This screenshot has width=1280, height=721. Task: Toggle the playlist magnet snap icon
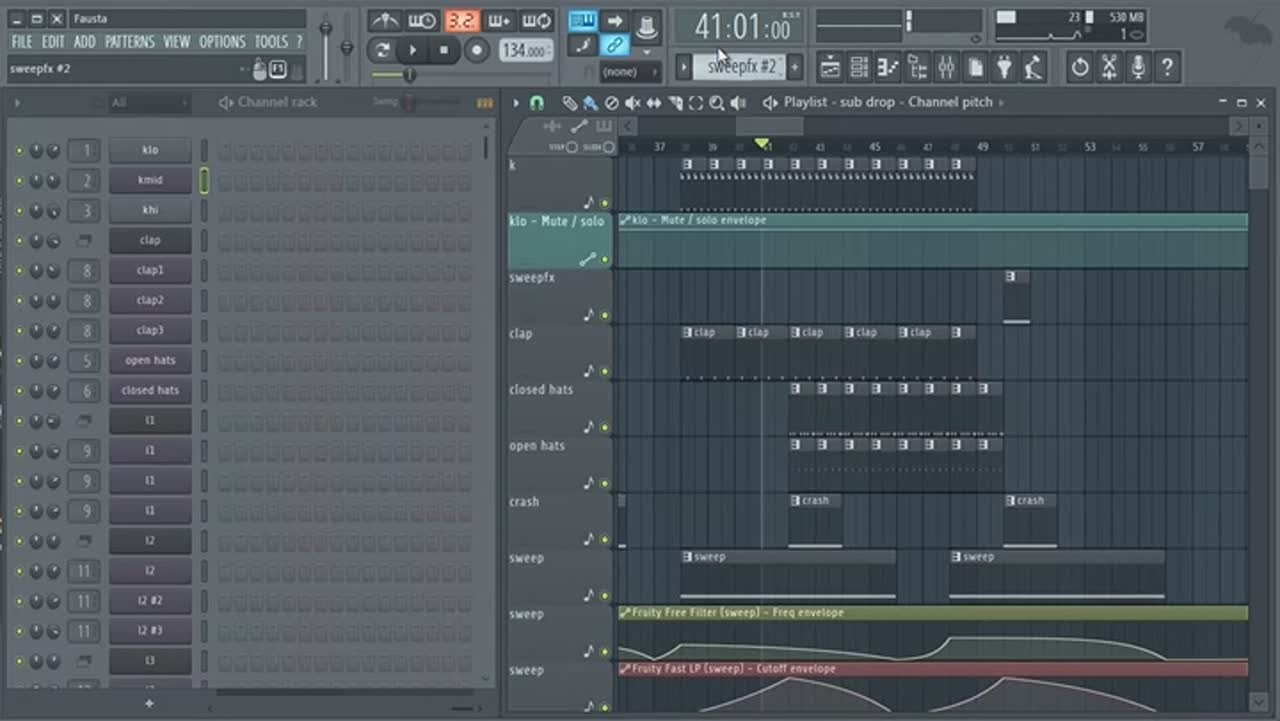(537, 103)
